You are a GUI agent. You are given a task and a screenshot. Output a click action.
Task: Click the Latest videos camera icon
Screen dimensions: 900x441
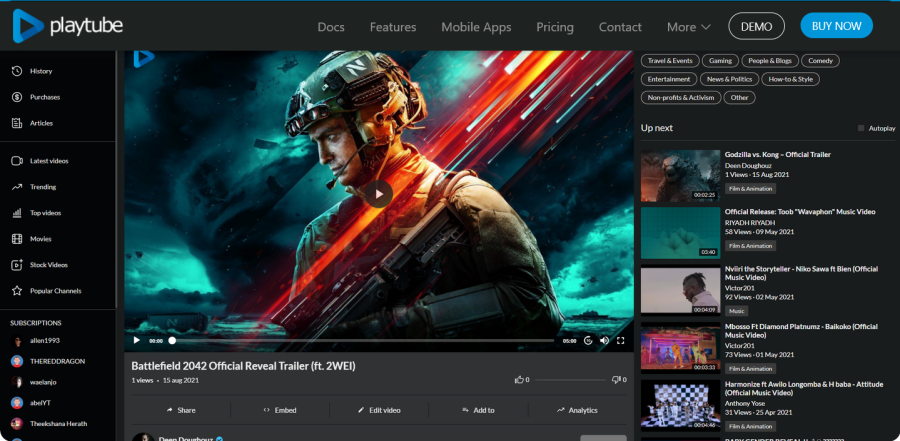pyautogui.click(x=17, y=161)
